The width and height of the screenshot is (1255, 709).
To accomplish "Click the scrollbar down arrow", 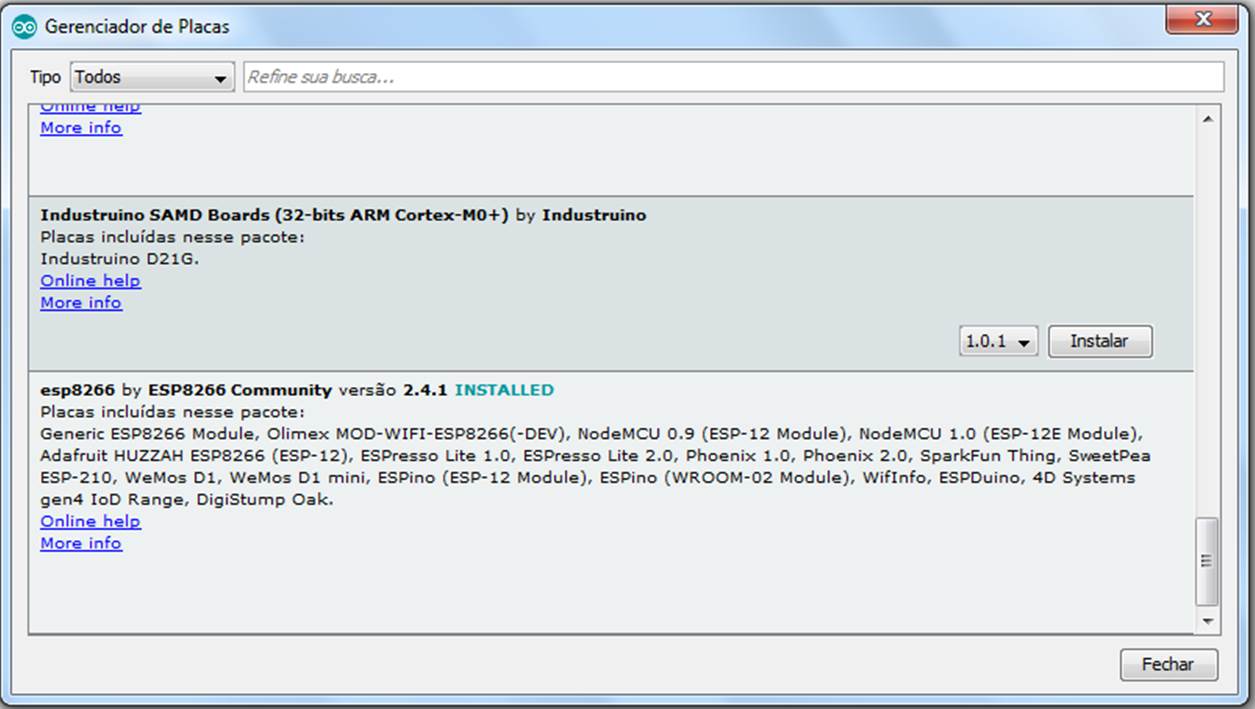I will (1207, 620).
